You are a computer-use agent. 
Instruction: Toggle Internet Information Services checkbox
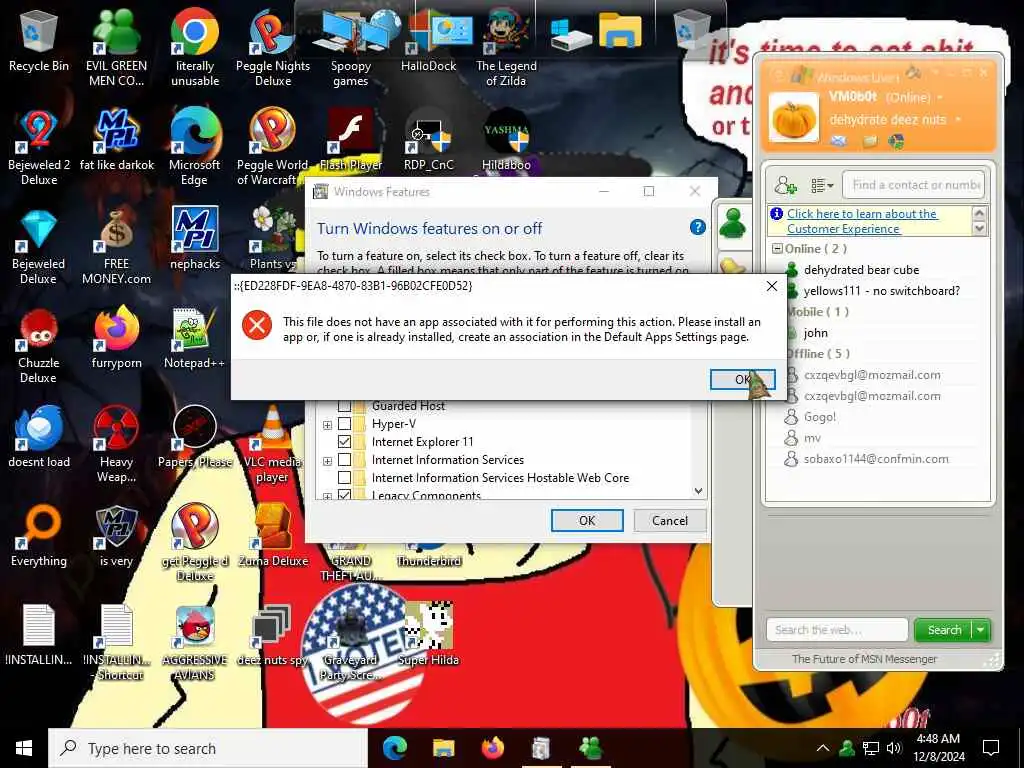(x=344, y=460)
